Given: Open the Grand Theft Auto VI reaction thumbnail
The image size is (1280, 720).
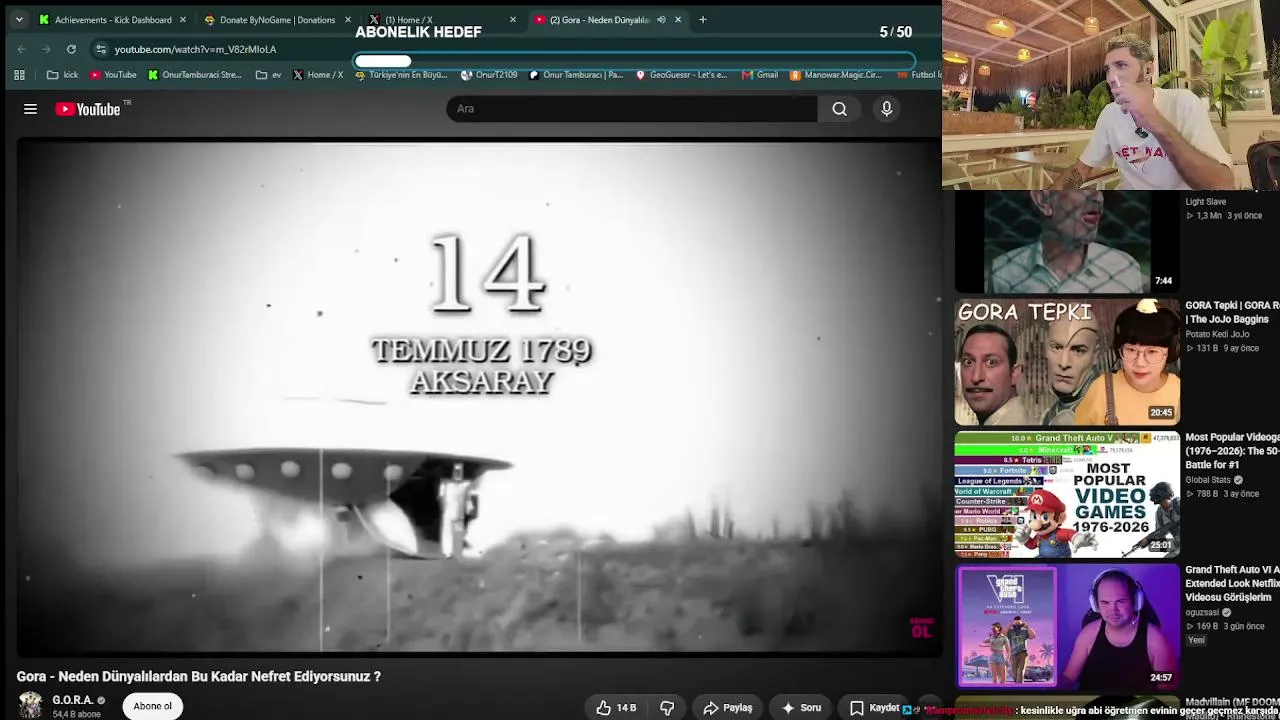Looking at the screenshot, I should [x=1067, y=626].
